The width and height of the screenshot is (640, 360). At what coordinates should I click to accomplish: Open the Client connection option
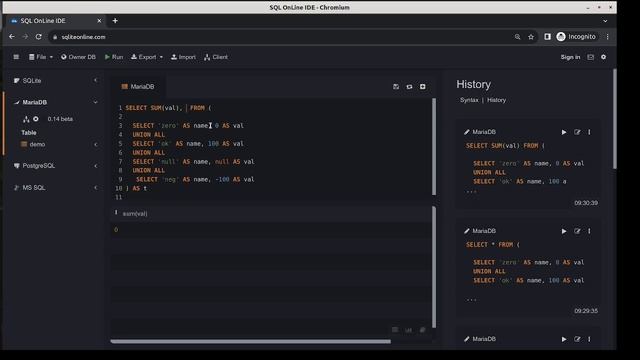(x=216, y=57)
